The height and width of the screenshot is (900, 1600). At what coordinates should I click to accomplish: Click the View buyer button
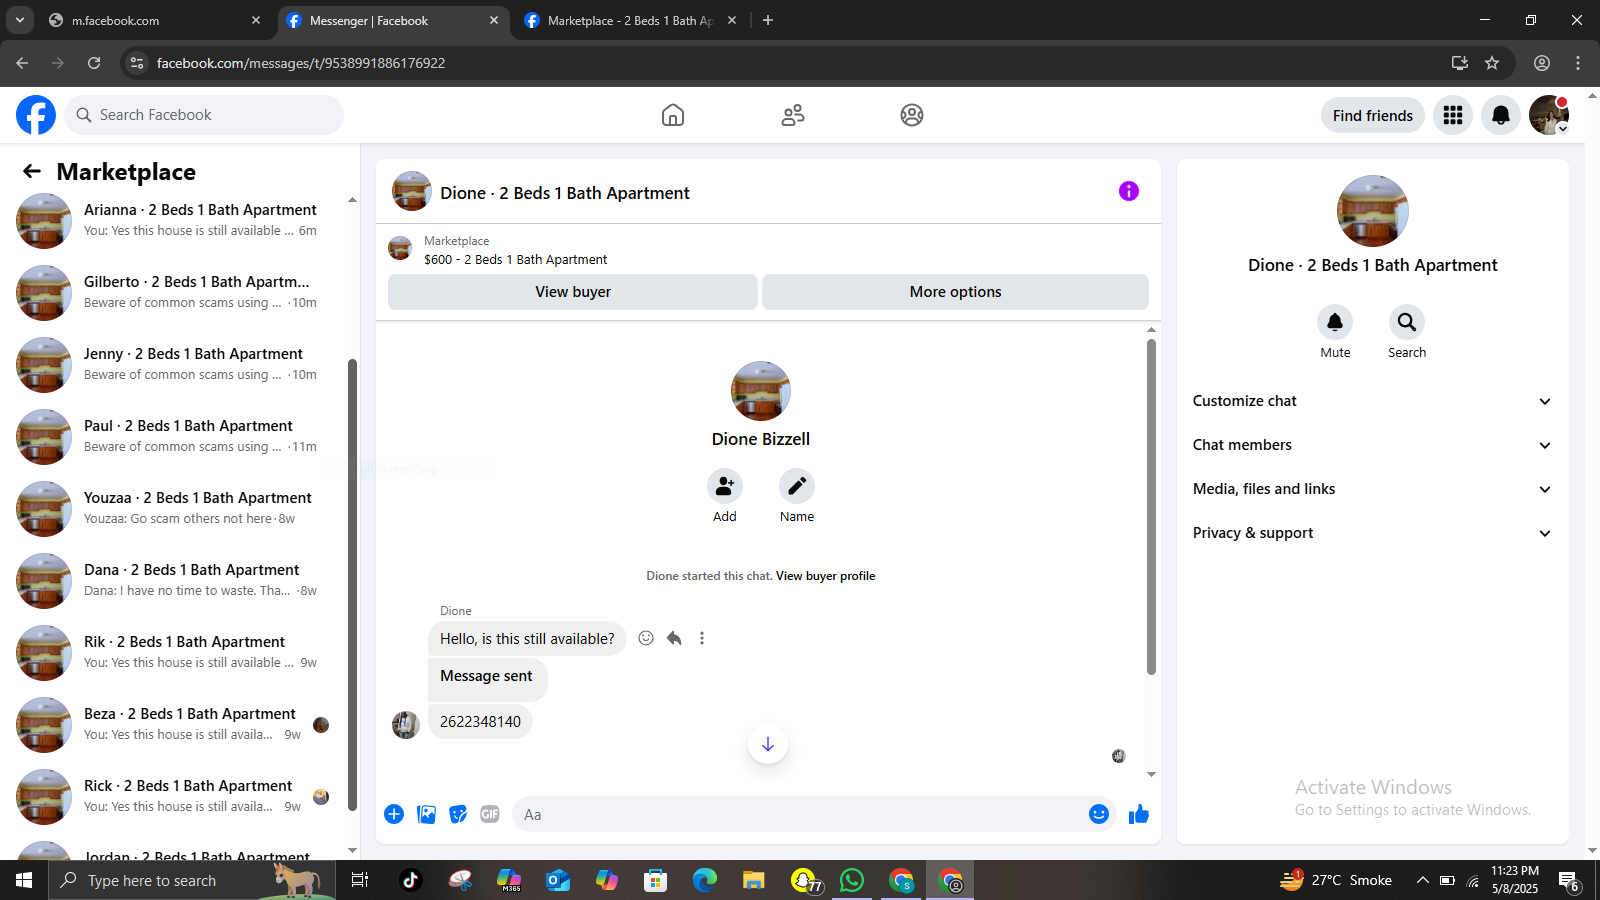[573, 292]
